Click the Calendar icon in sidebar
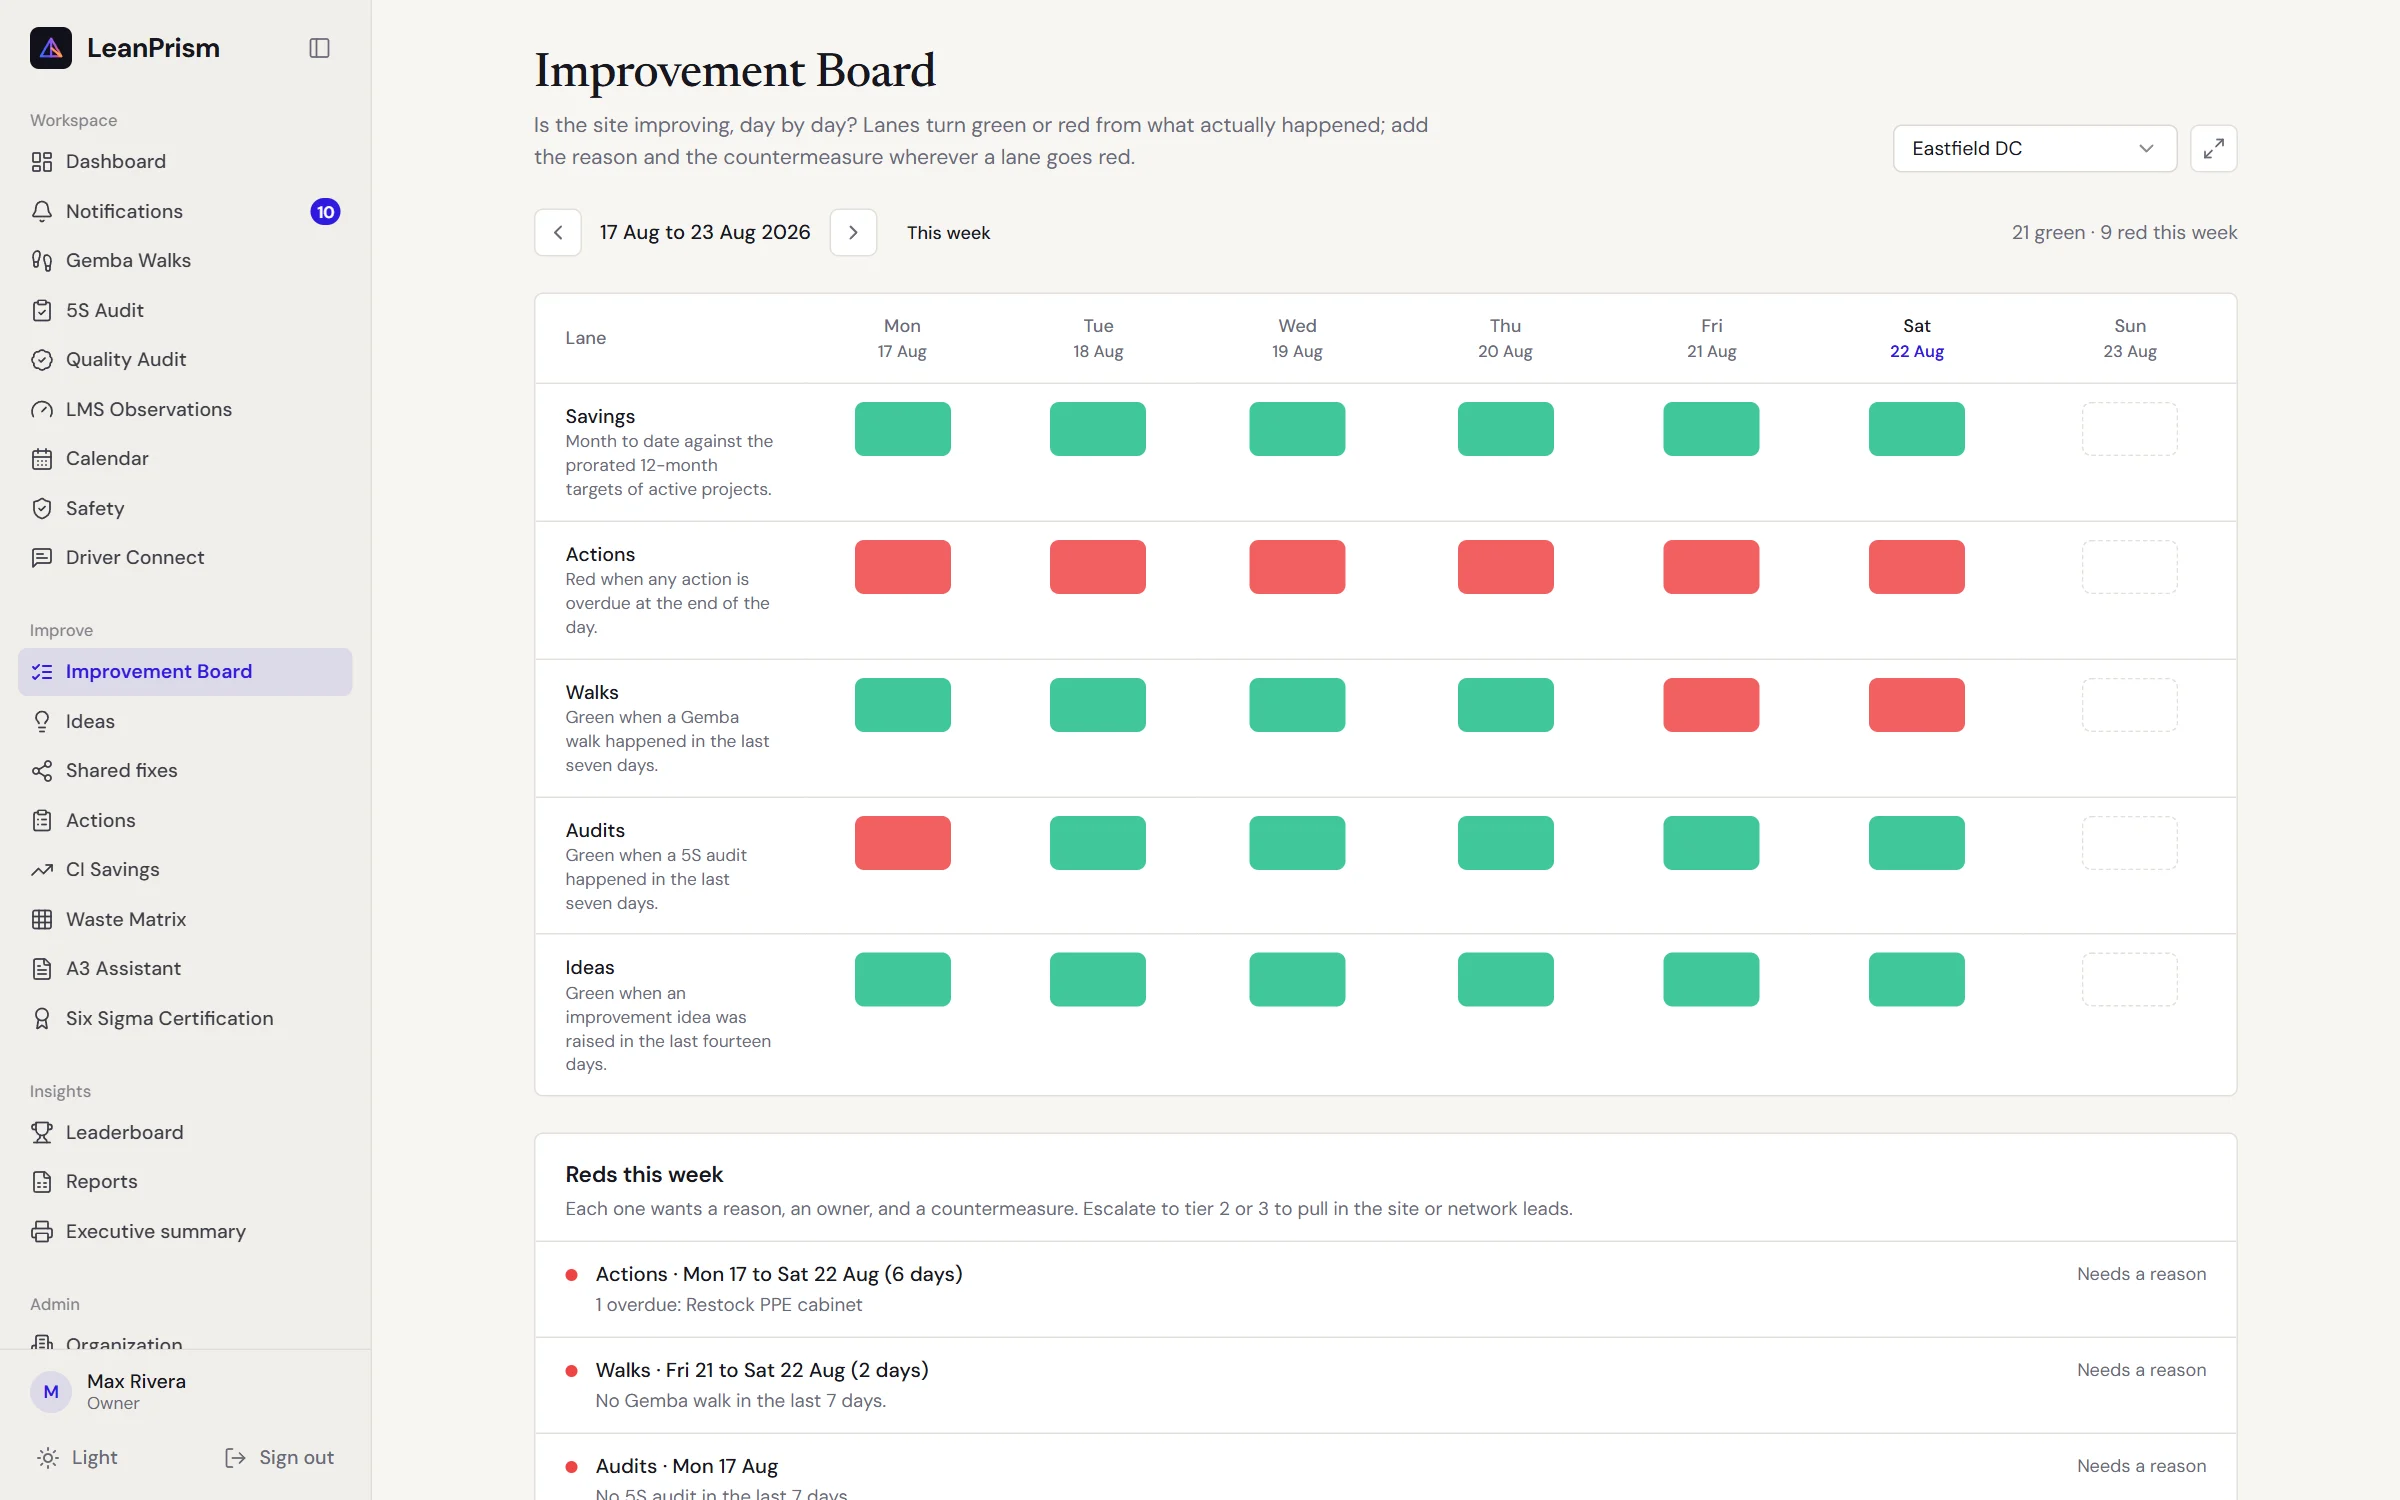Screen dimensions: 2400x1500 point(42,459)
